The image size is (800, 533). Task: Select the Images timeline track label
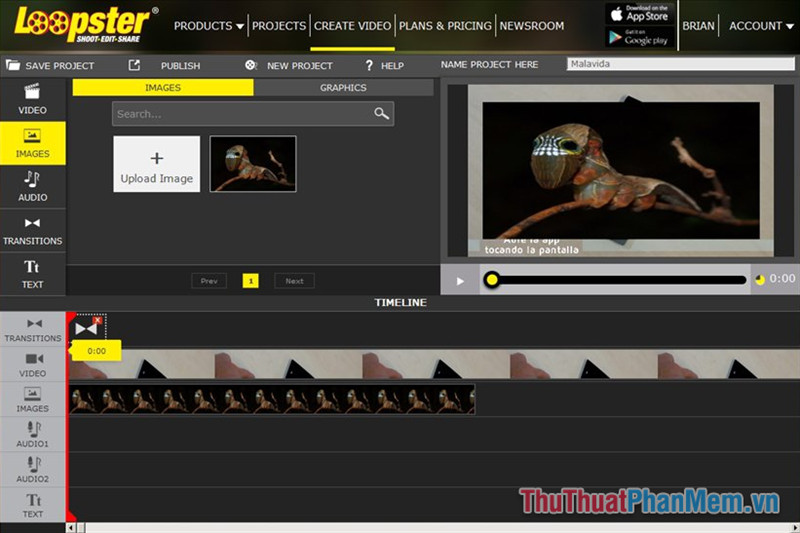pyautogui.click(x=33, y=400)
